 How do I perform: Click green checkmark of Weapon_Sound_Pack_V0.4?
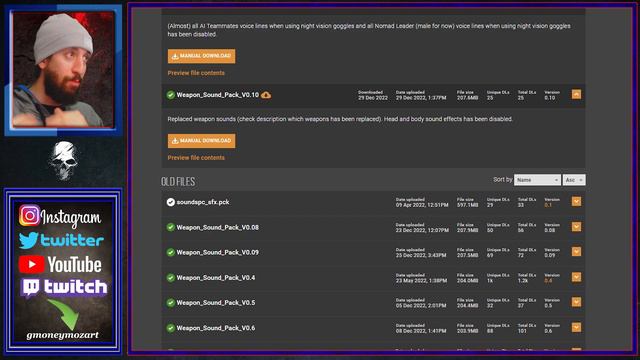171,278
